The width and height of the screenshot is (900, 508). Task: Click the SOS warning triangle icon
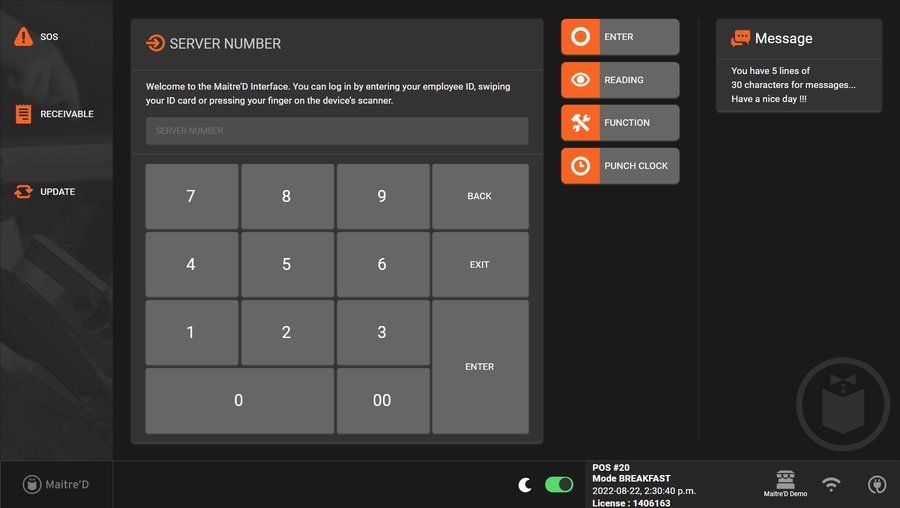click(x=23, y=37)
